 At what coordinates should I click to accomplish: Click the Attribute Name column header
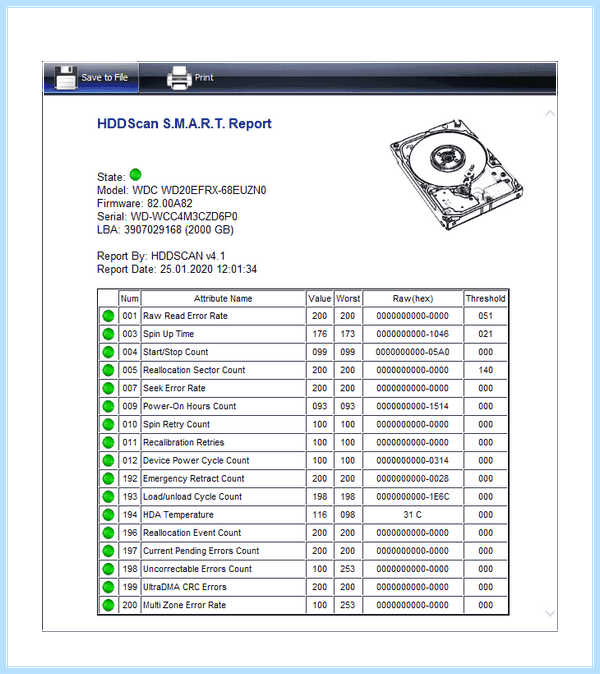tap(223, 299)
